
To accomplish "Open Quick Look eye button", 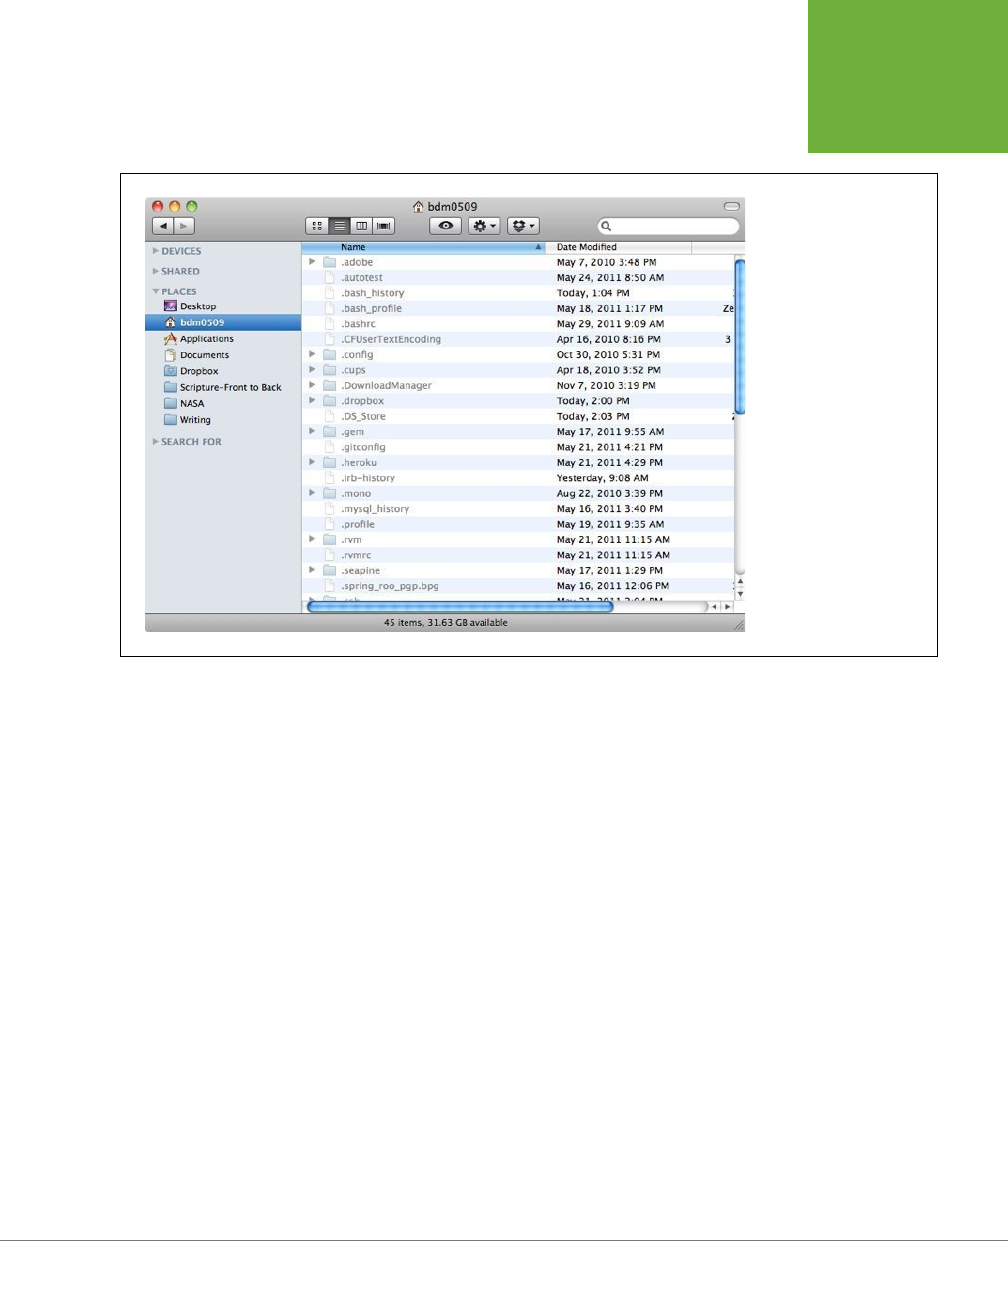I will click(x=446, y=226).
